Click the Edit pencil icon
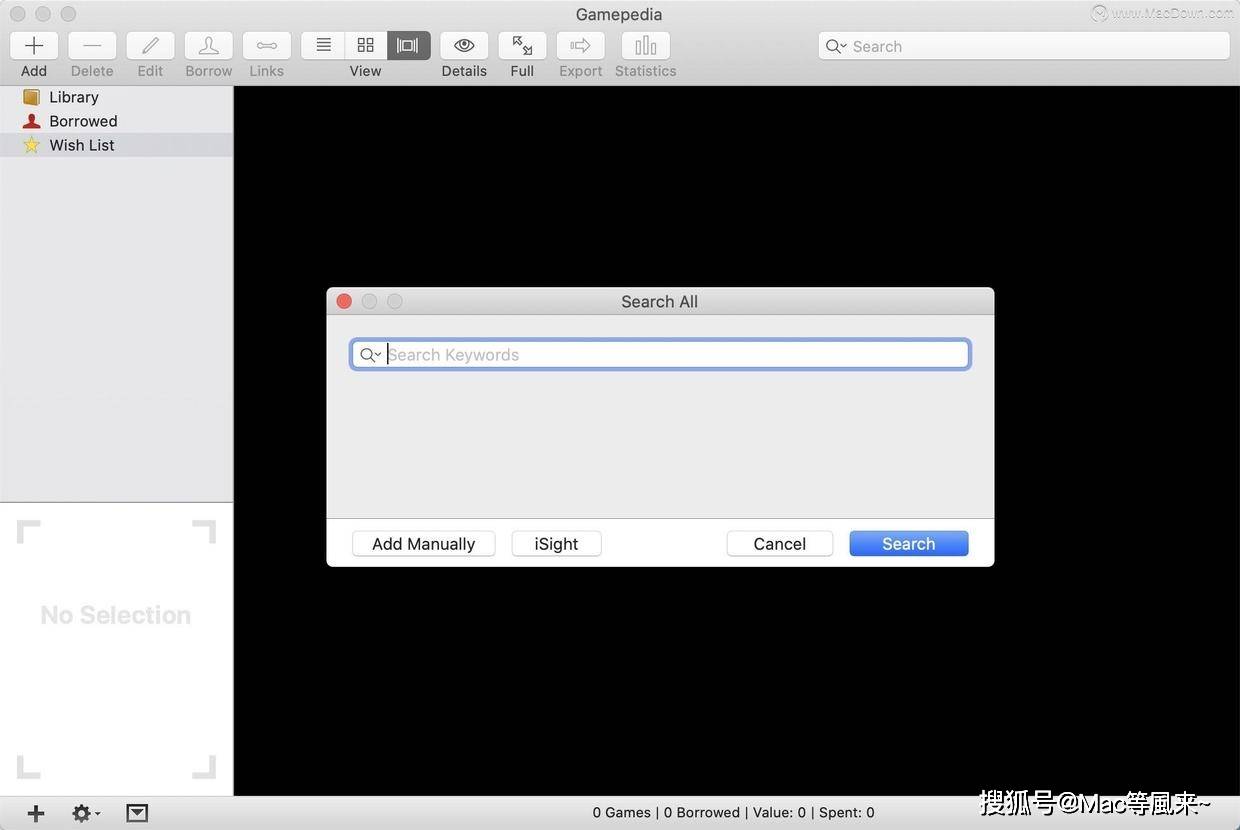Screen dimensions: 1240x830 point(150,46)
